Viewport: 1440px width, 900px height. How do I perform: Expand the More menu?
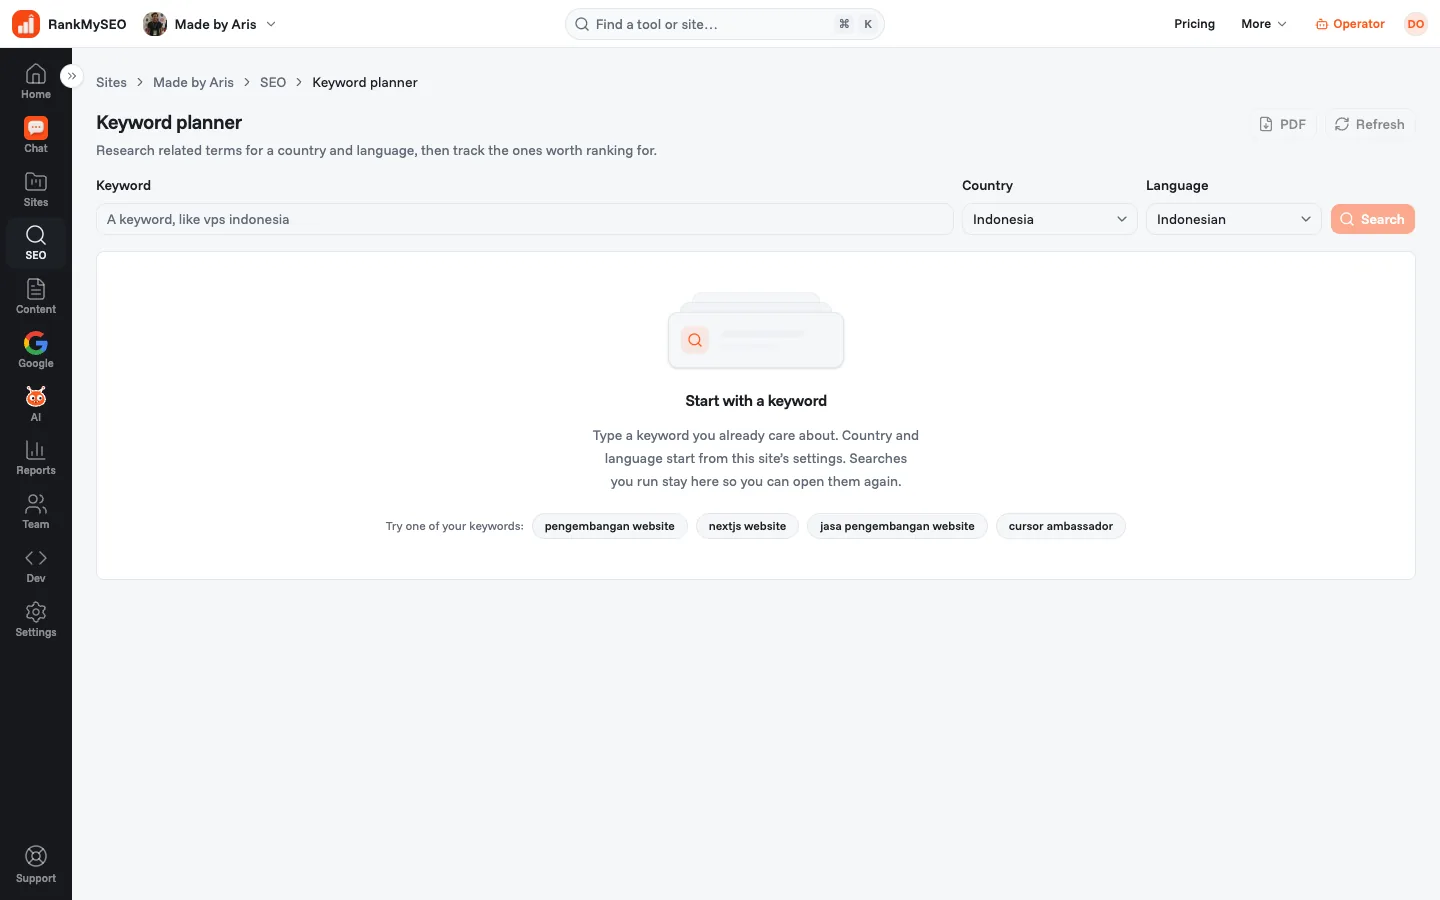click(1264, 24)
